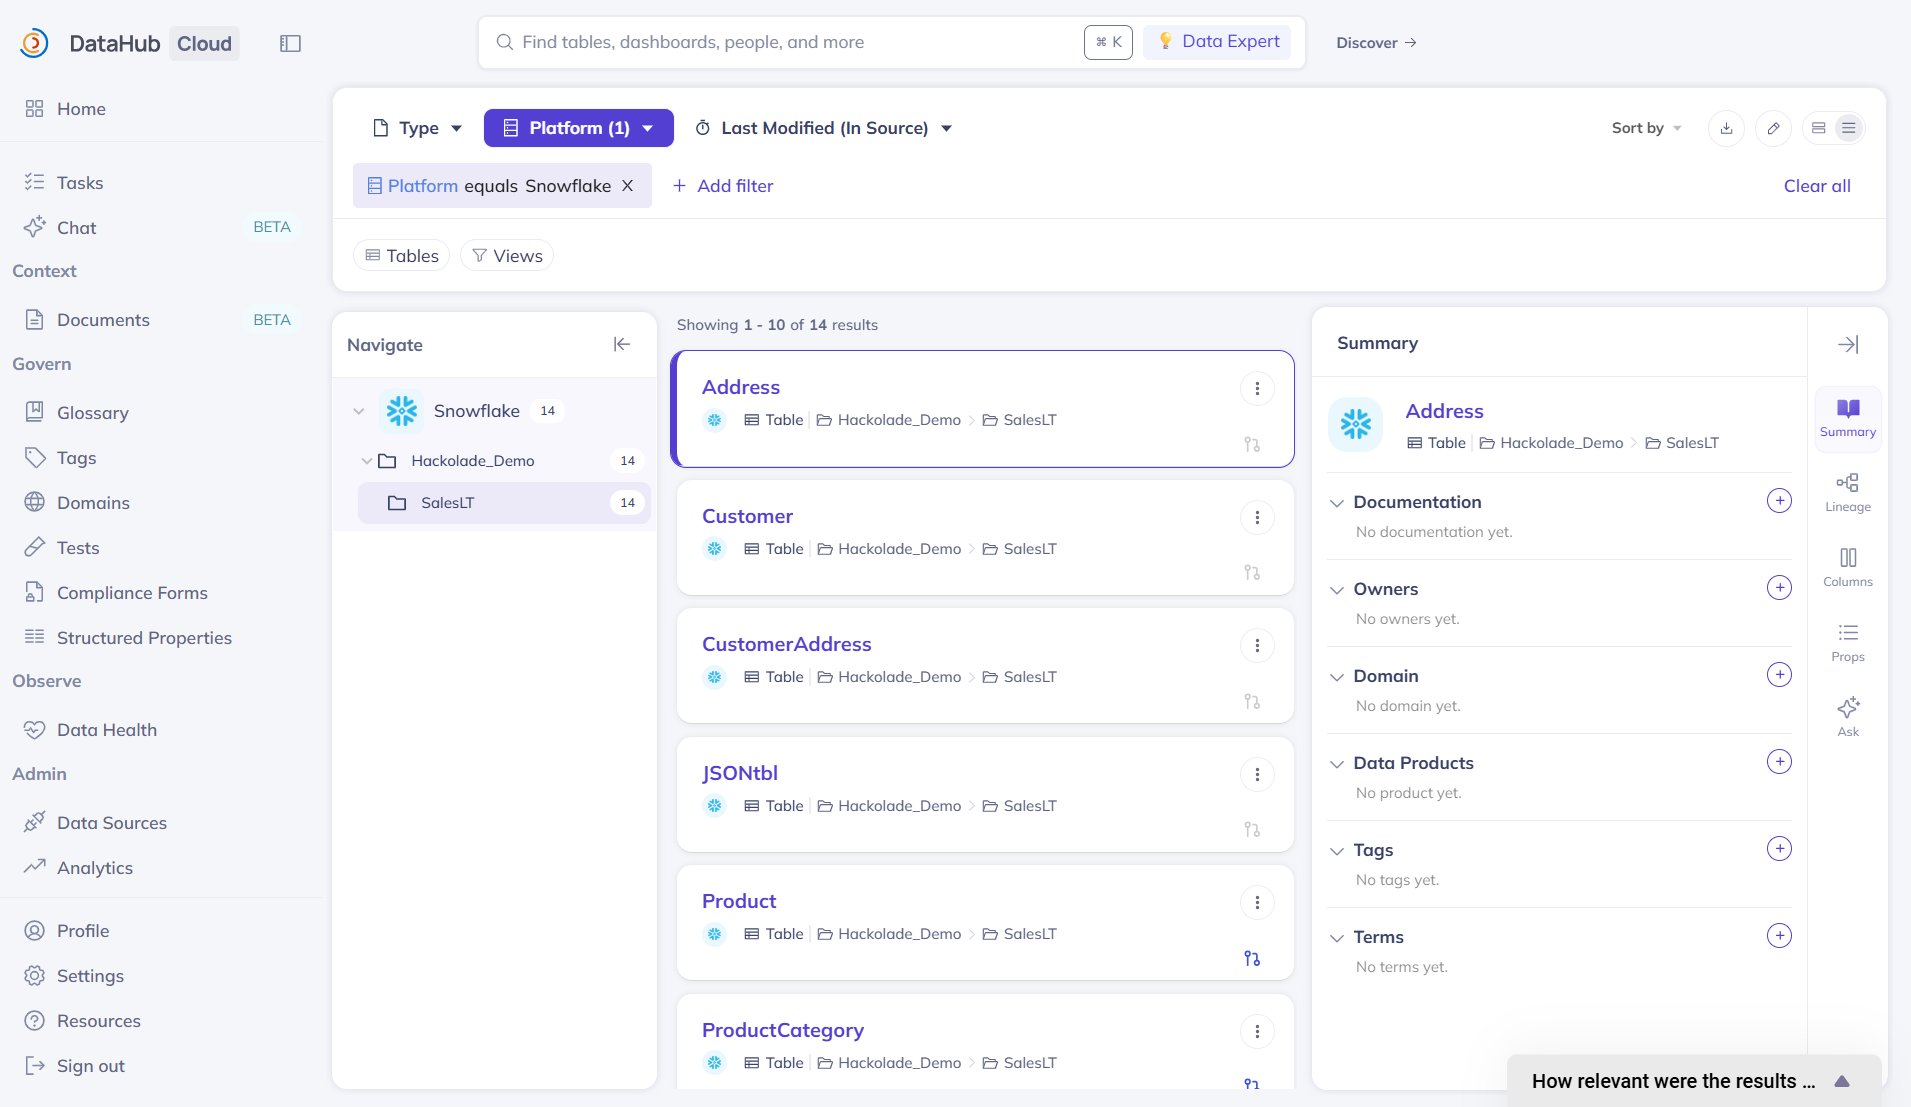Collapse the left sidebar using the panel icon
This screenshot has height=1107, width=1911.
pos(290,43)
